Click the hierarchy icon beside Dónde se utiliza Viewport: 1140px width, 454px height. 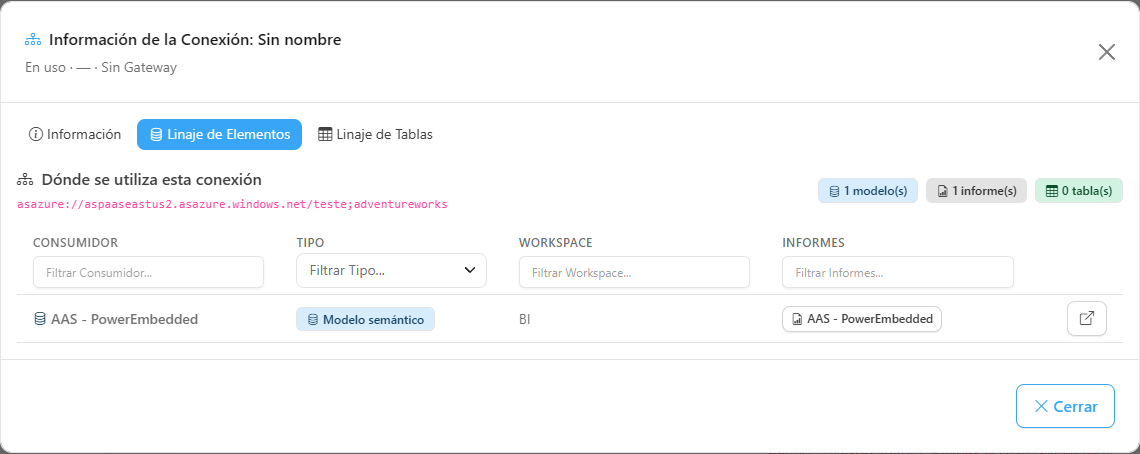click(25, 180)
